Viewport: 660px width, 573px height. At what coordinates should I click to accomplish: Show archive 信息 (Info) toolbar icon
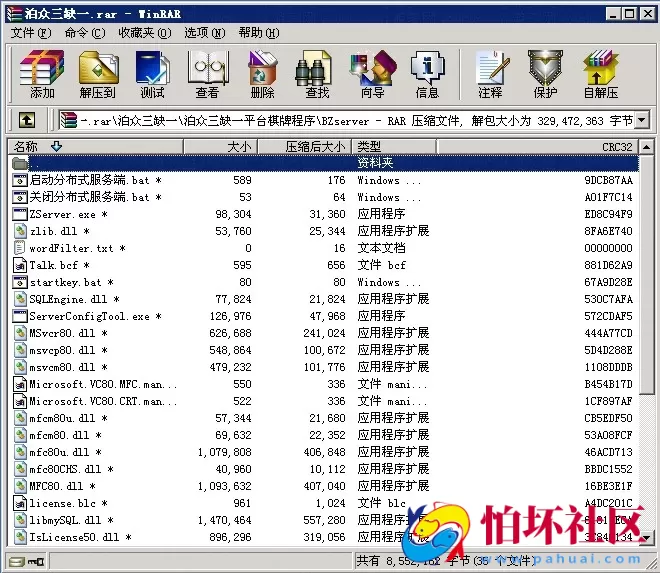pos(427,74)
